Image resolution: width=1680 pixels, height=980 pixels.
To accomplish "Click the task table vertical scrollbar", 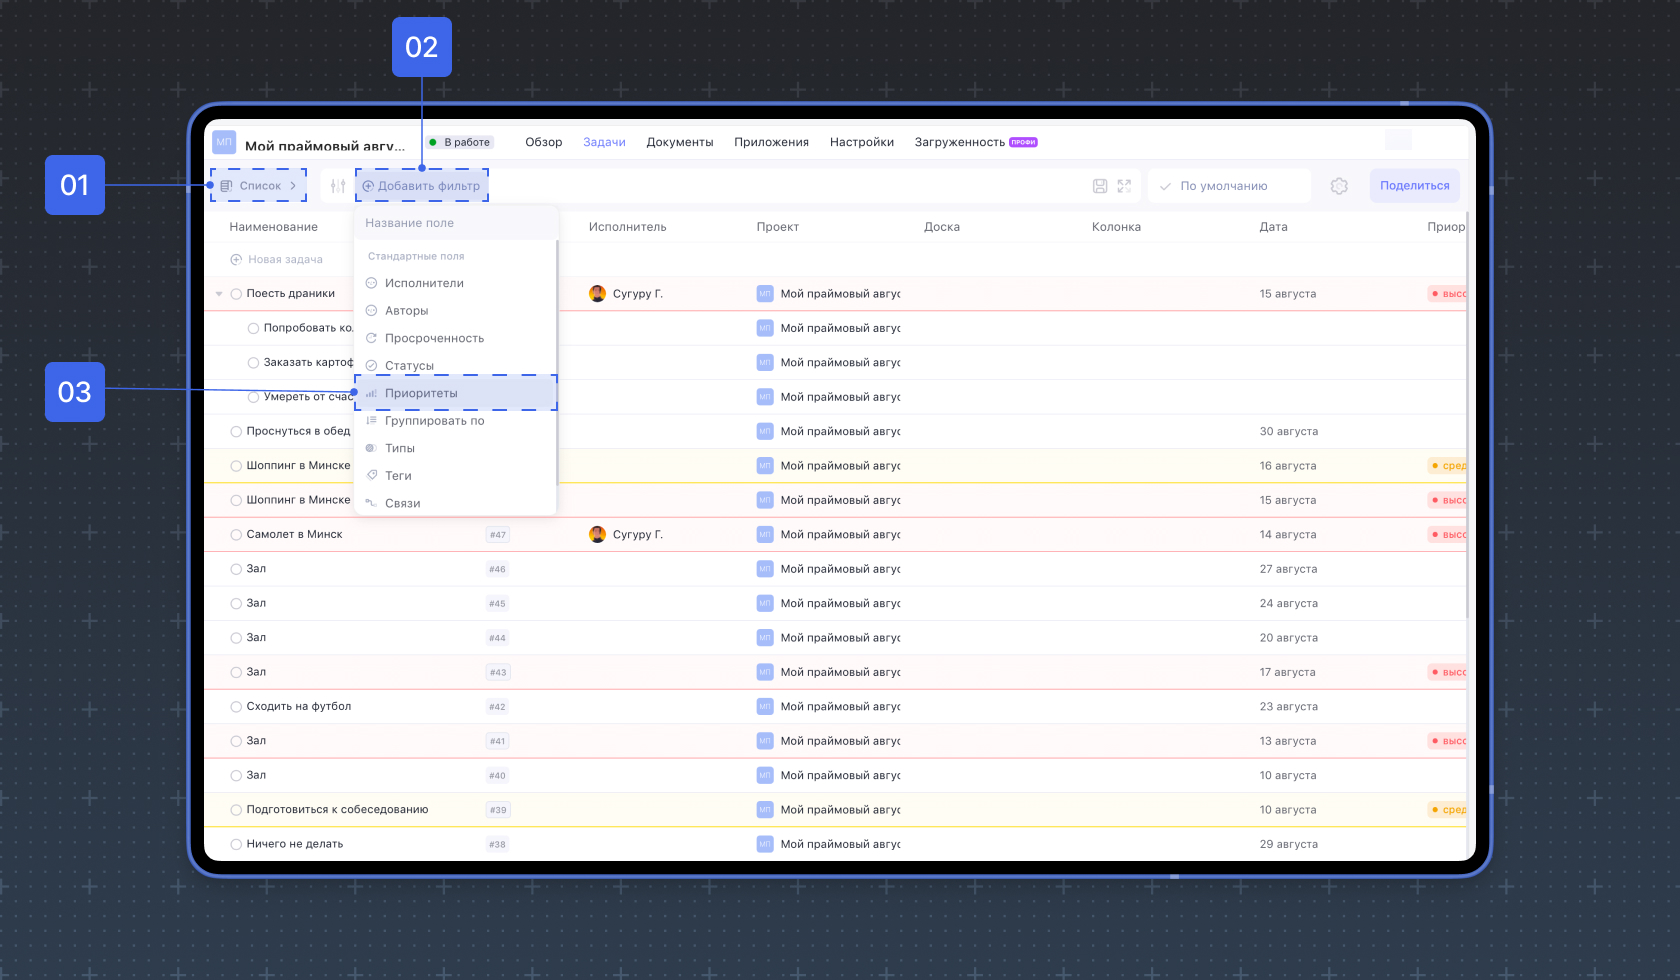I will 1468,415.
